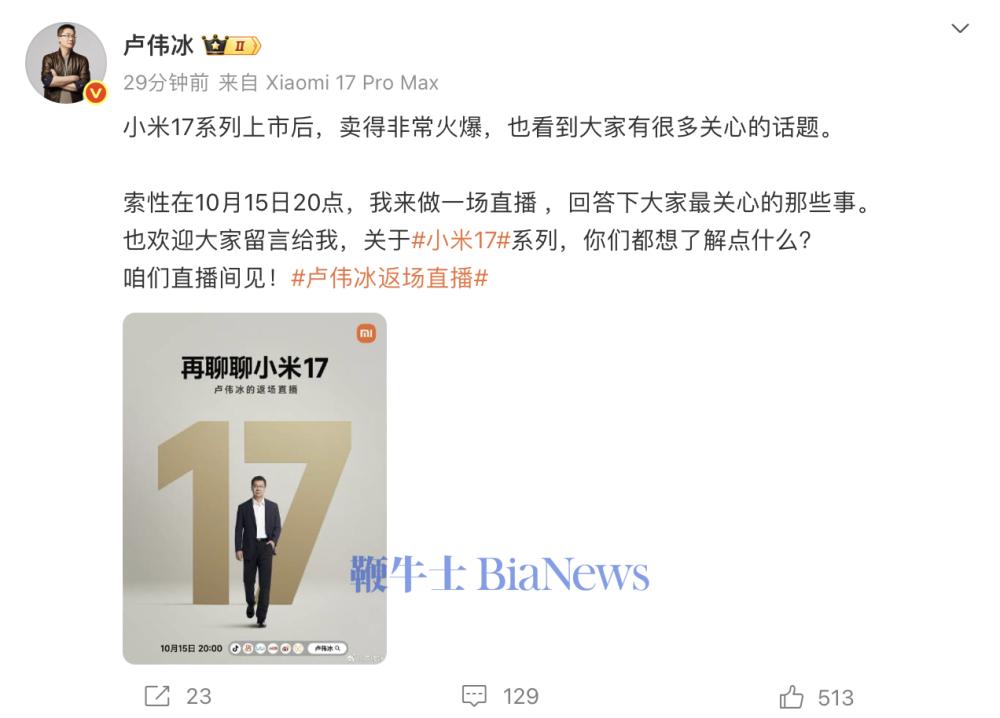This screenshot has width=1000, height=718.
Task: Click the 鞭牛士 BiaNews watermark
Action: [x=500, y=574]
